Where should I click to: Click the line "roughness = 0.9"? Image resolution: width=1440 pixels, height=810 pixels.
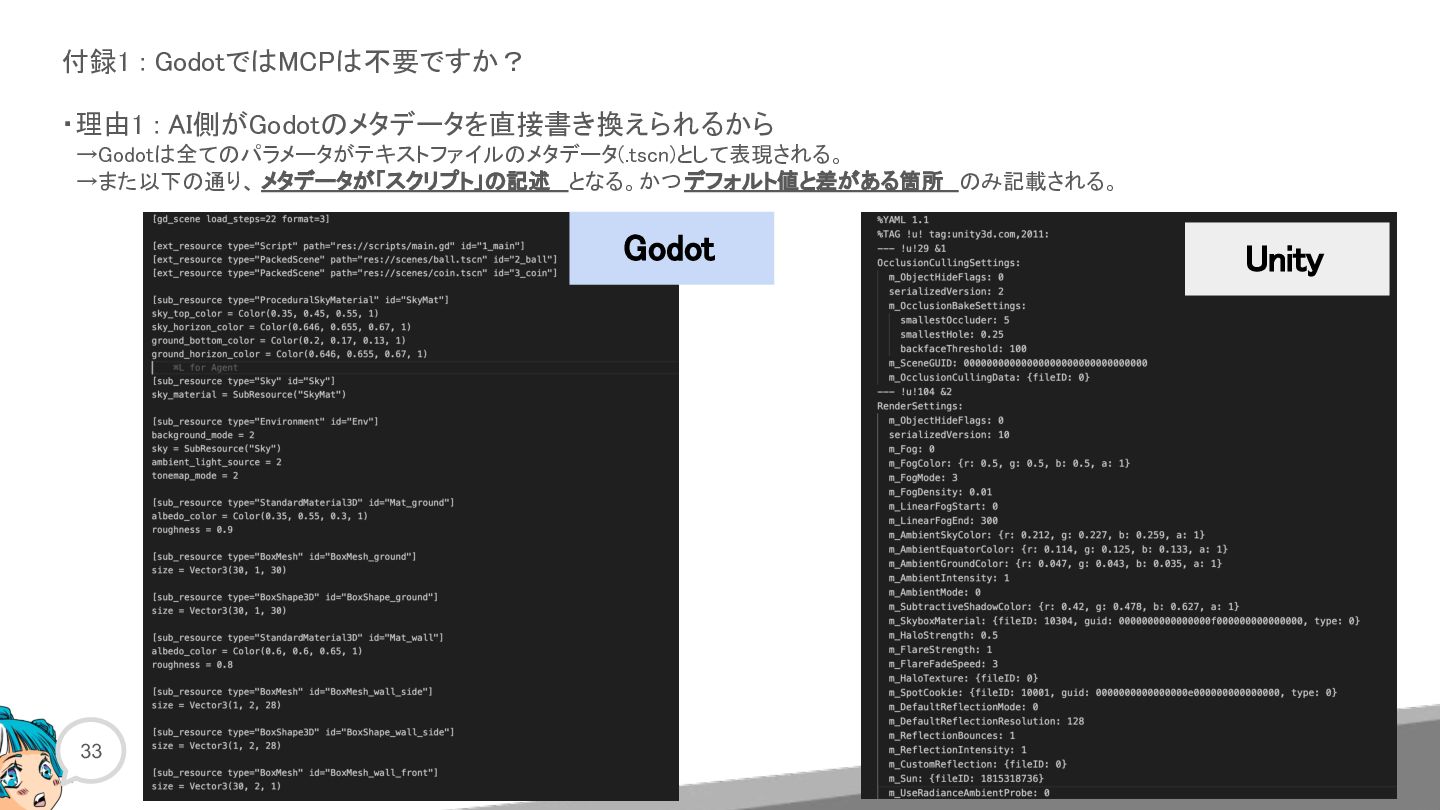point(192,530)
